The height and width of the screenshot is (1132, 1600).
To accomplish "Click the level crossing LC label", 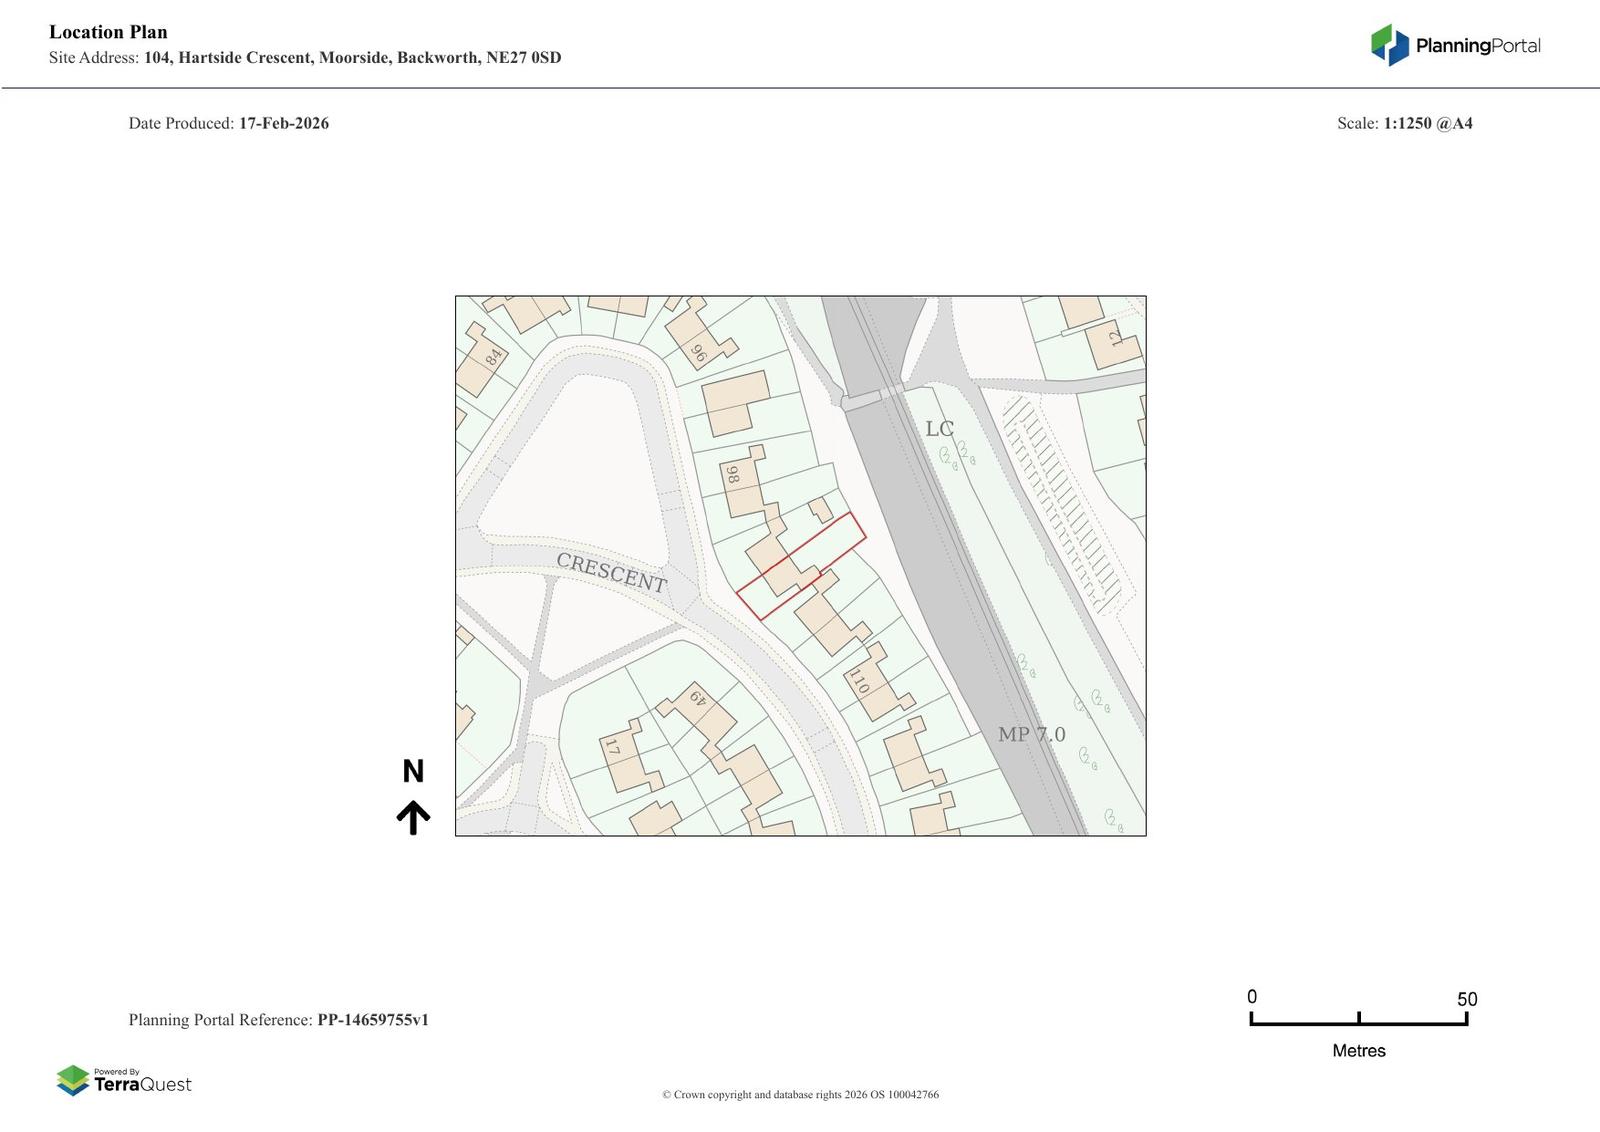I will tap(939, 429).
